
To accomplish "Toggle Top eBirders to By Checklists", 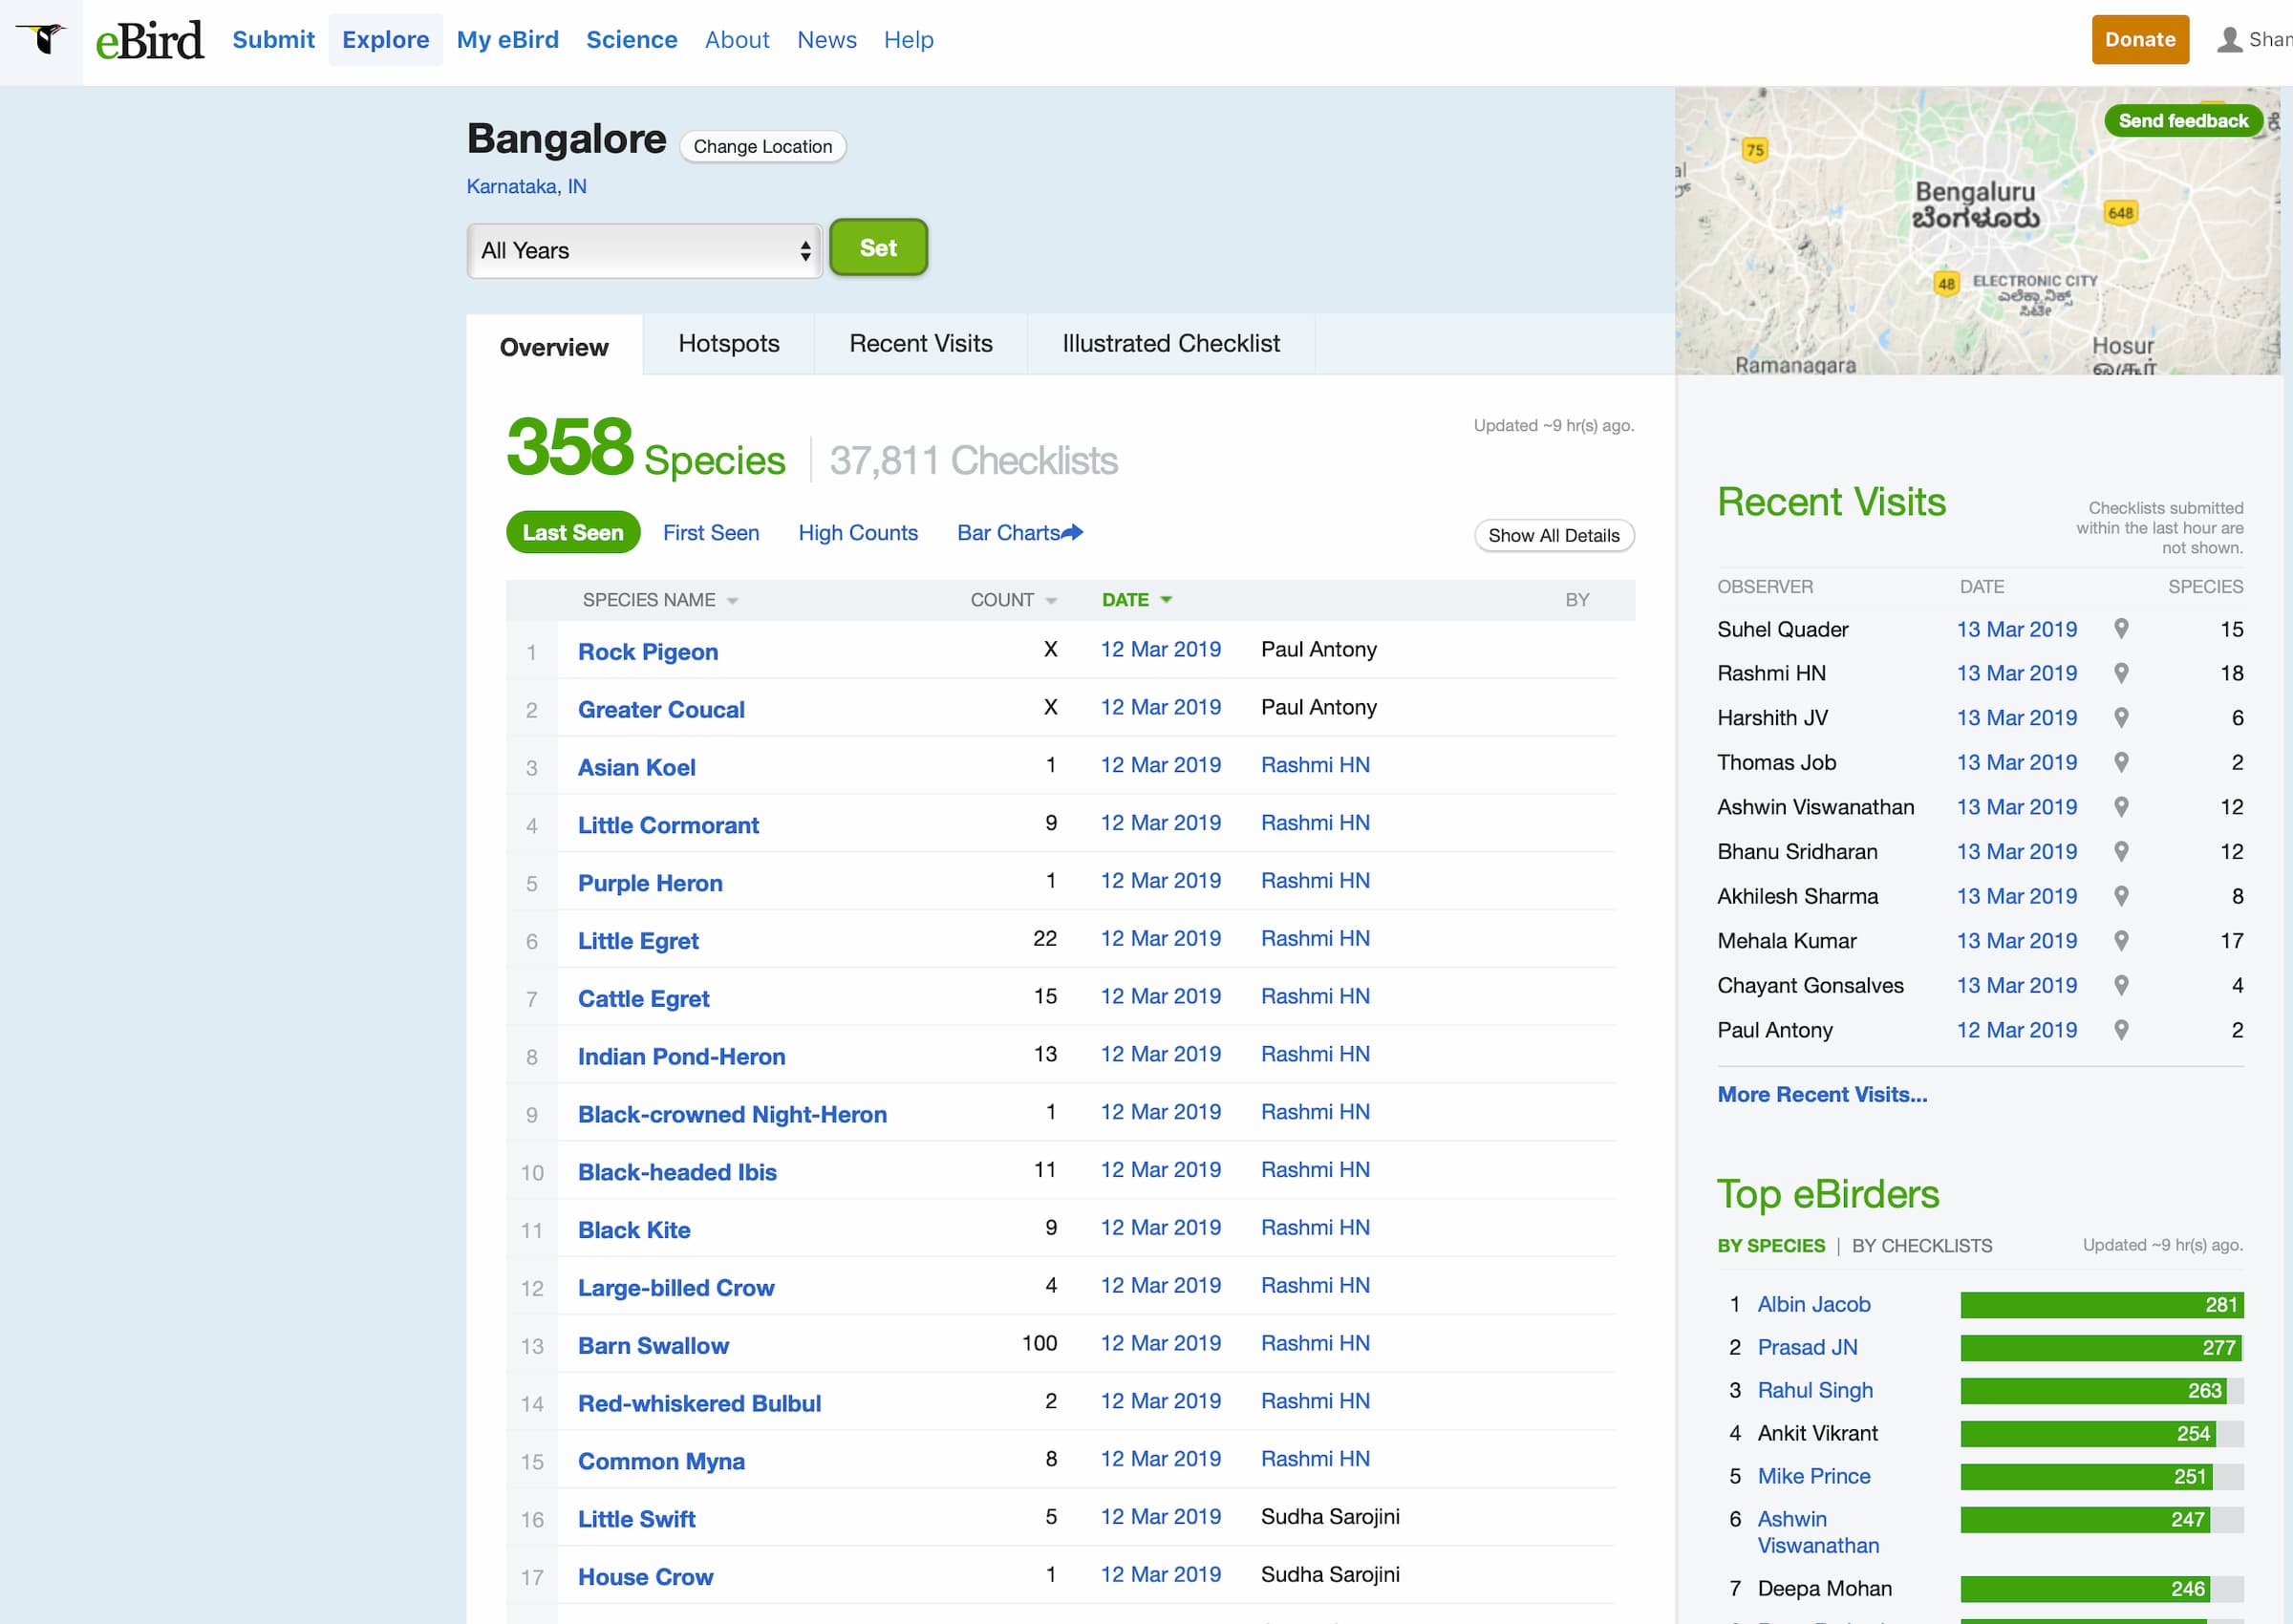I will (1921, 1246).
